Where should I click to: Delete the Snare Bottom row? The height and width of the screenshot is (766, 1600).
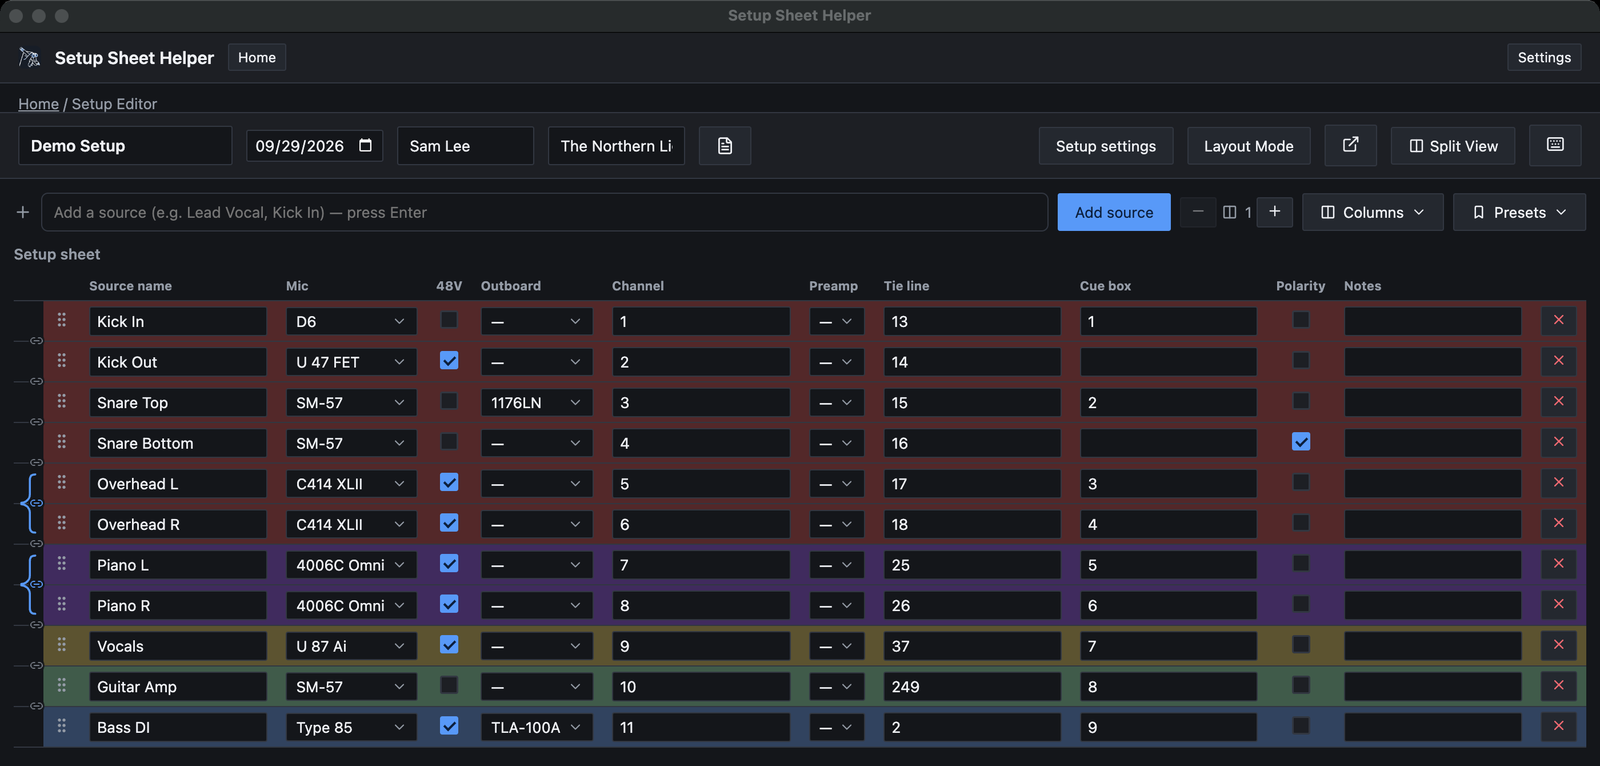click(1558, 442)
